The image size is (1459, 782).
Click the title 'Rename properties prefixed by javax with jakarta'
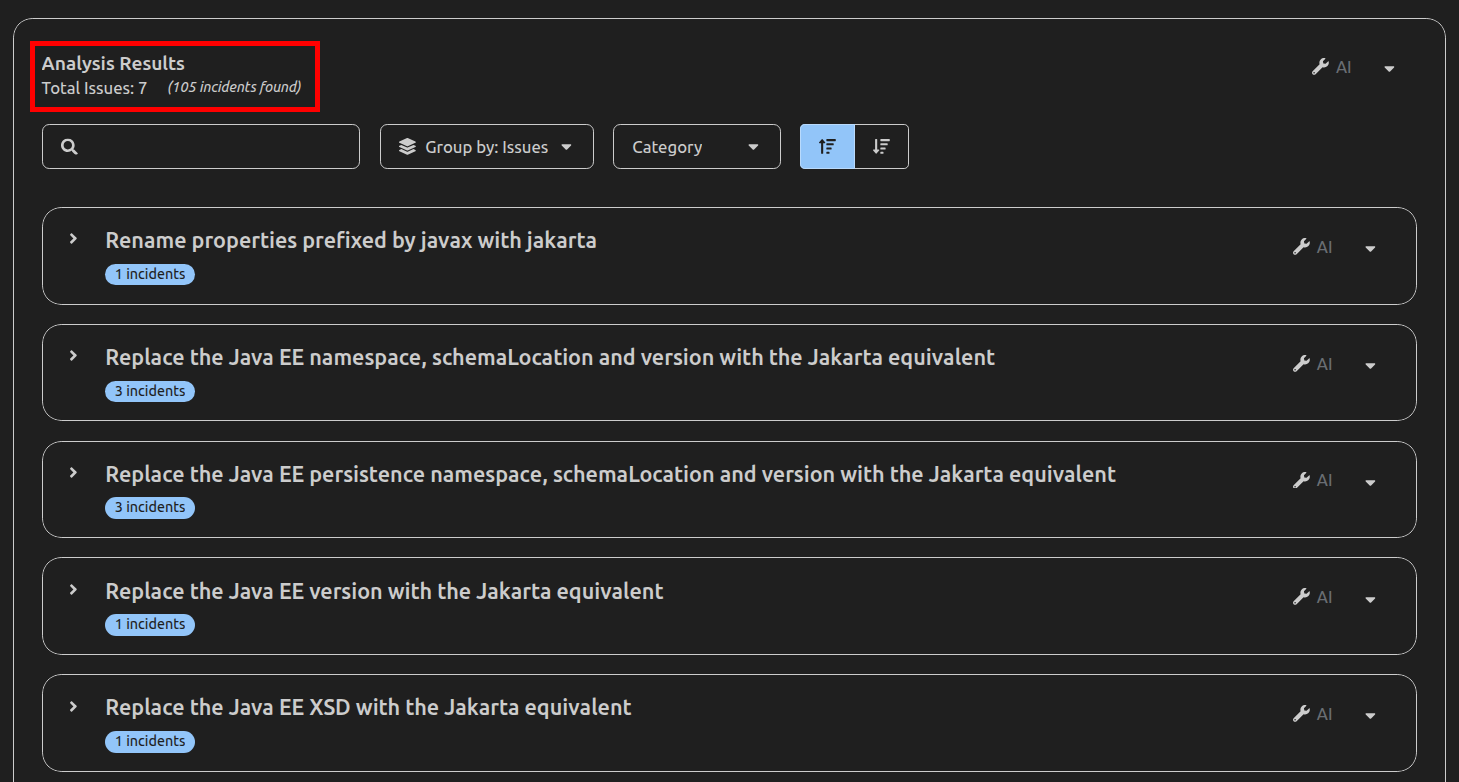coord(351,240)
